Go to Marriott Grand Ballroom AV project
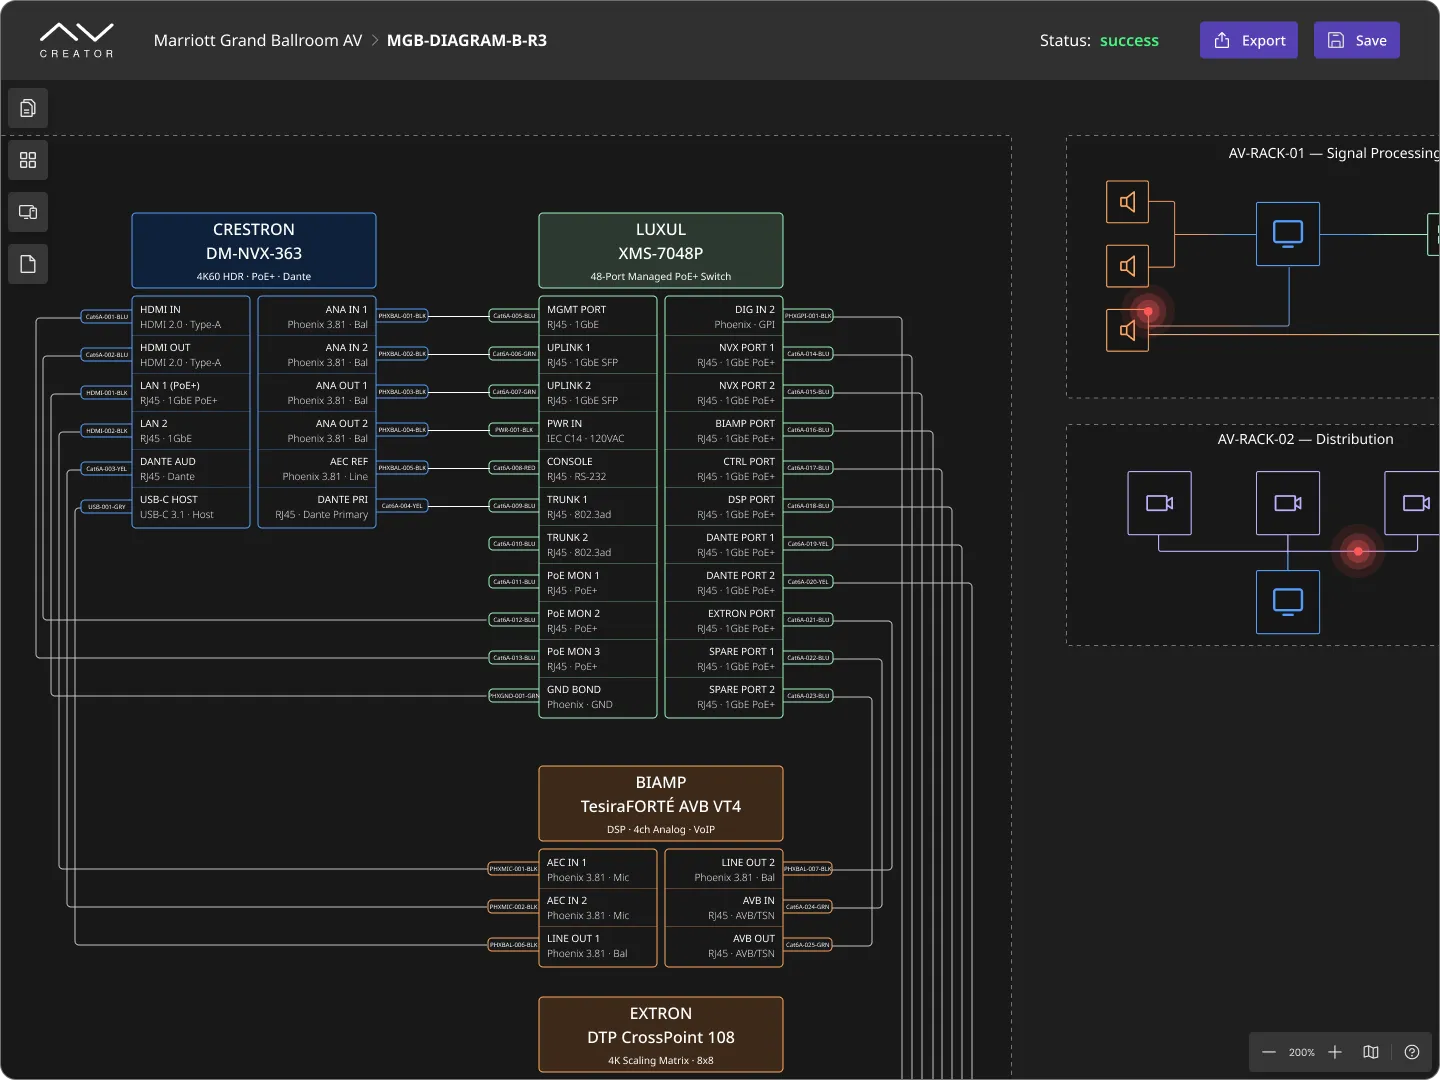Image resolution: width=1440 pixels, height=1080 pixels. coord(258,40)
